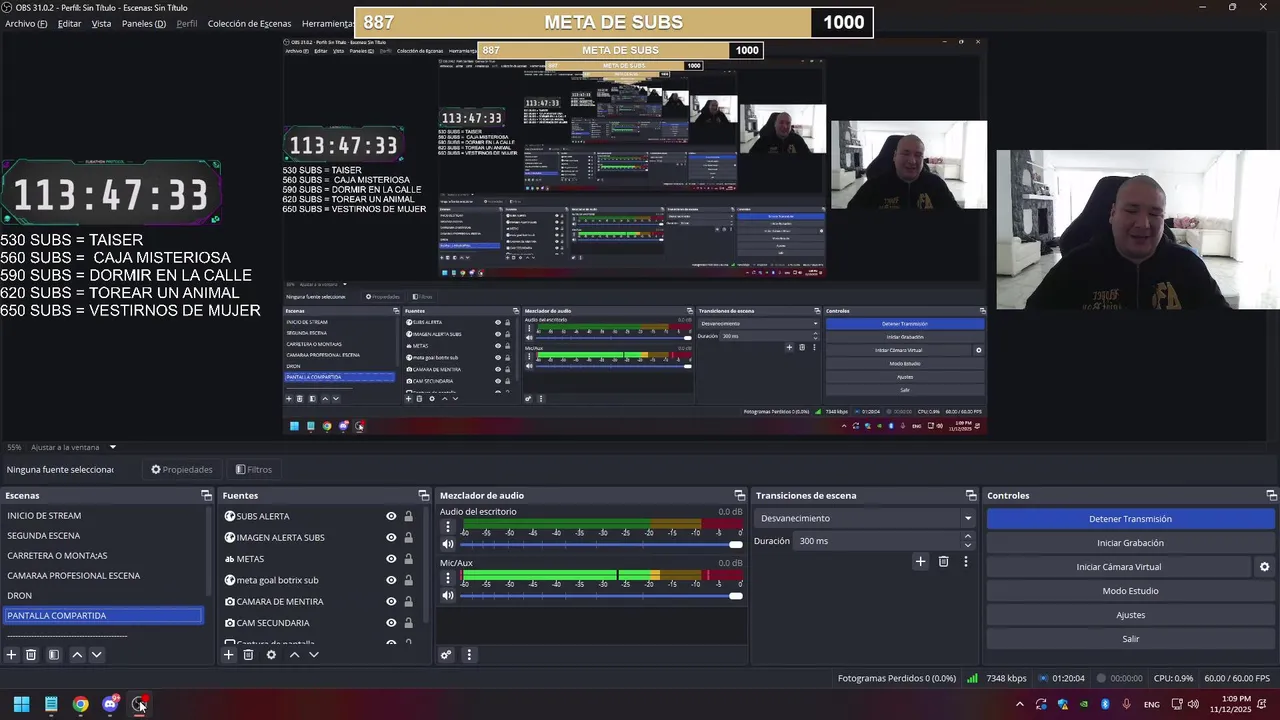This screenshot has width=1280, height=720.
Task: Move selected scene down with arrow
Action: click(96, 655)
